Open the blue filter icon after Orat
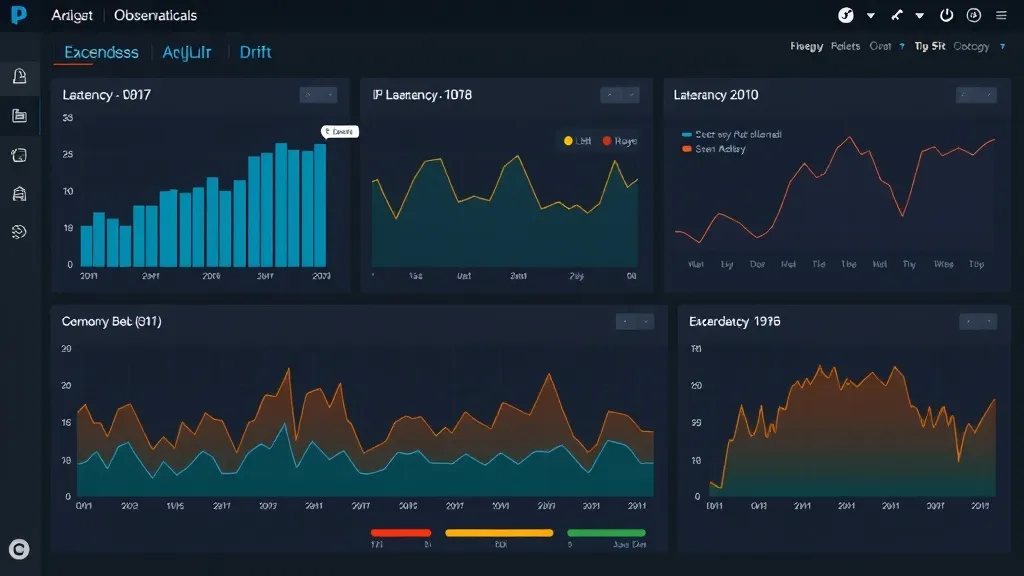Screen dimensions: 1024x576 (902, 46)
